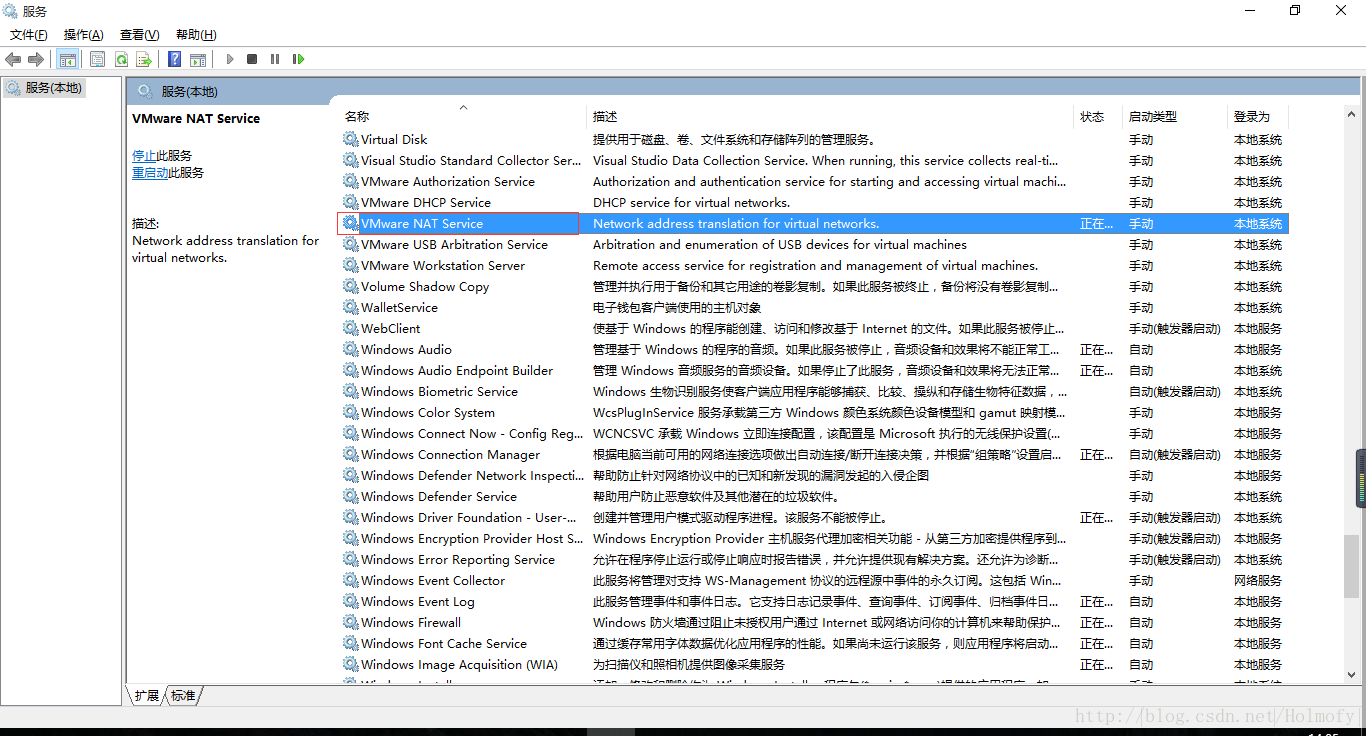Select the VMware Workstation Server row

coord(814,265)
